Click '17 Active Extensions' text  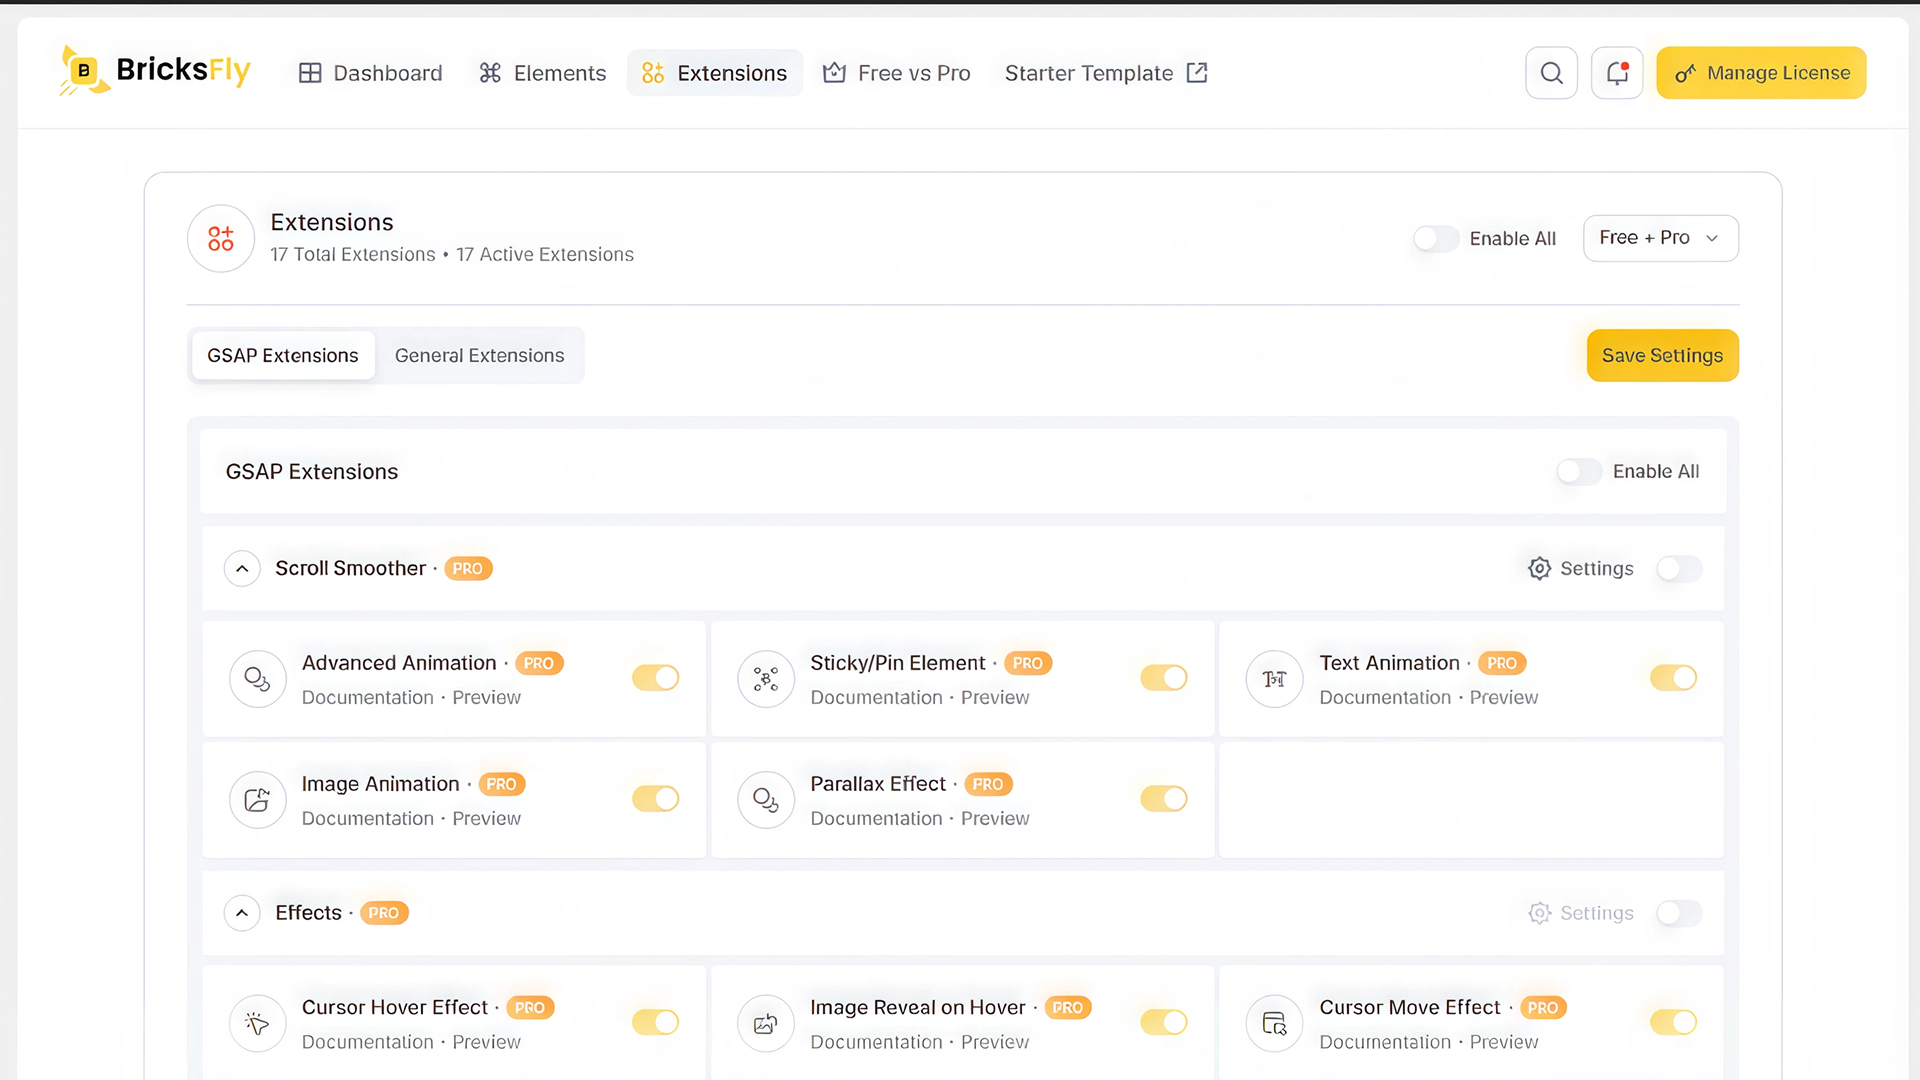pos(545,254)
